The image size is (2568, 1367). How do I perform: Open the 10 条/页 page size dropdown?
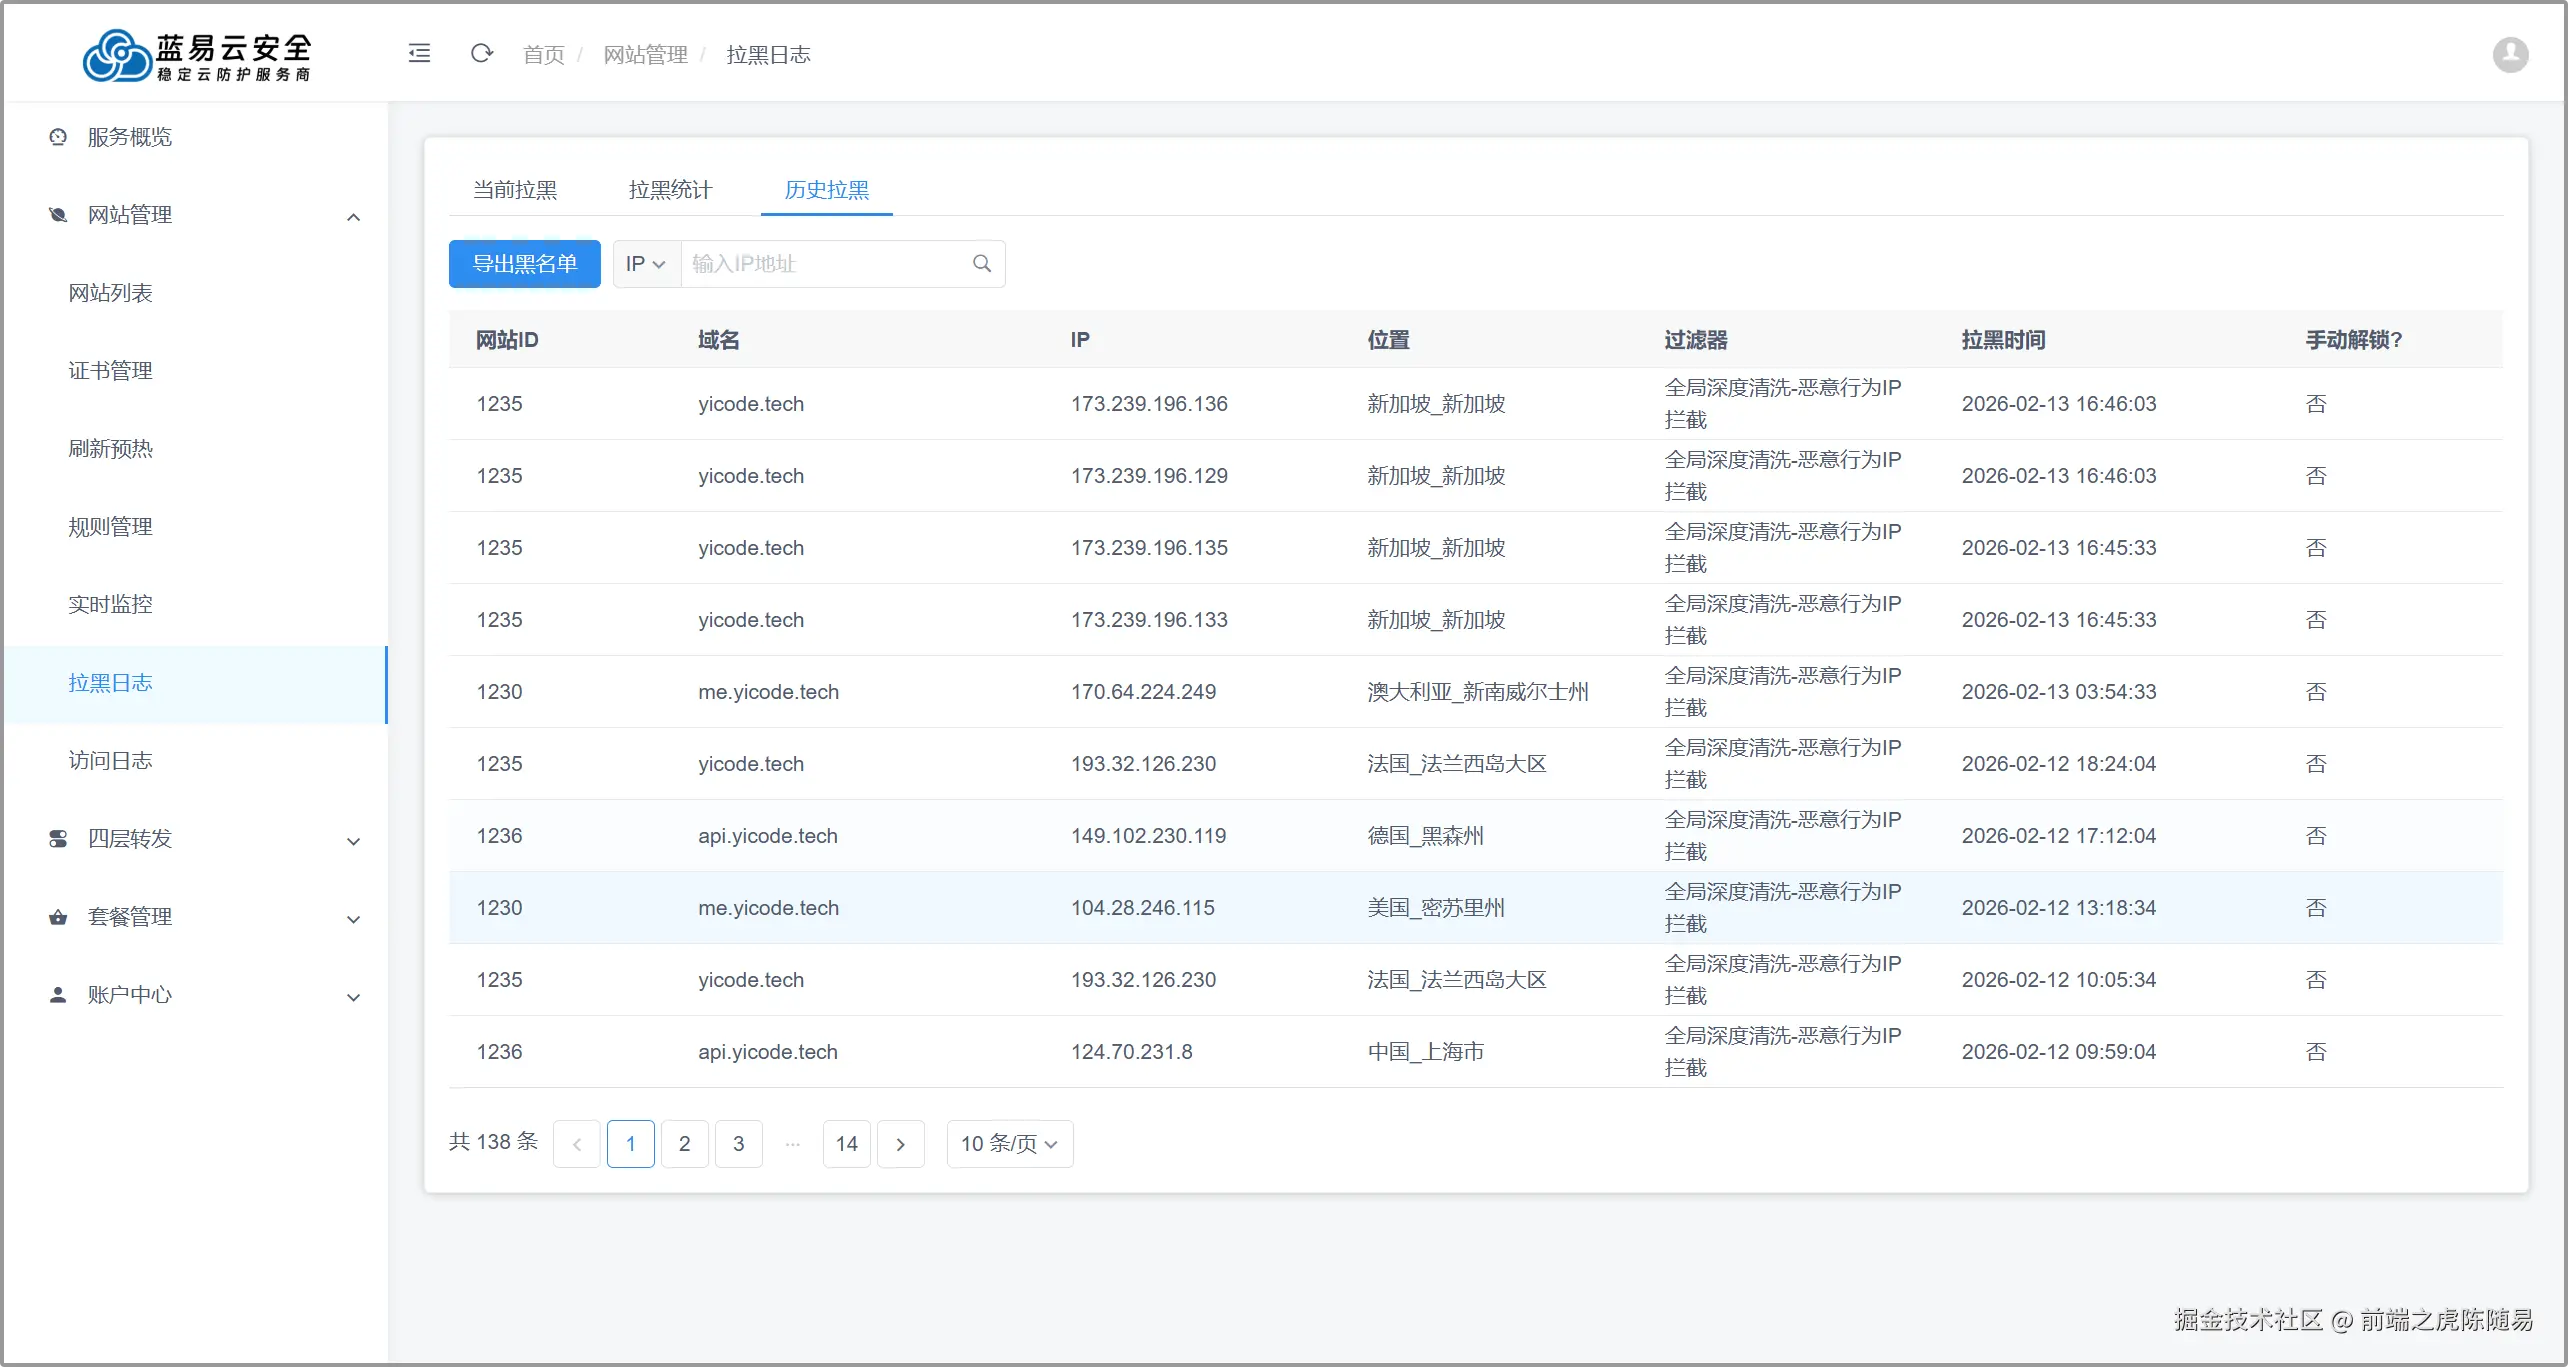click(1009, 1144)
